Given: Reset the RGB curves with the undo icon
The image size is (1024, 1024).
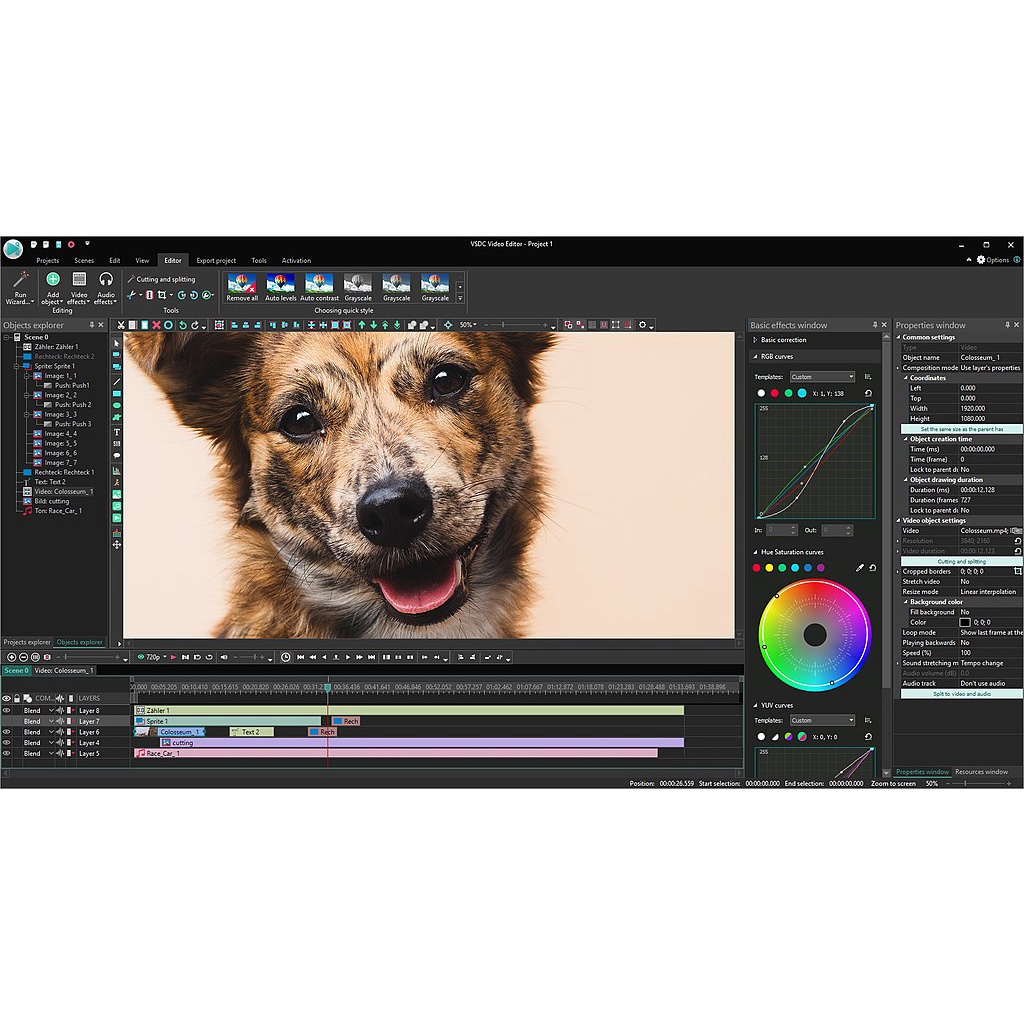Looking at the screenshot, I should click(869, 393).
